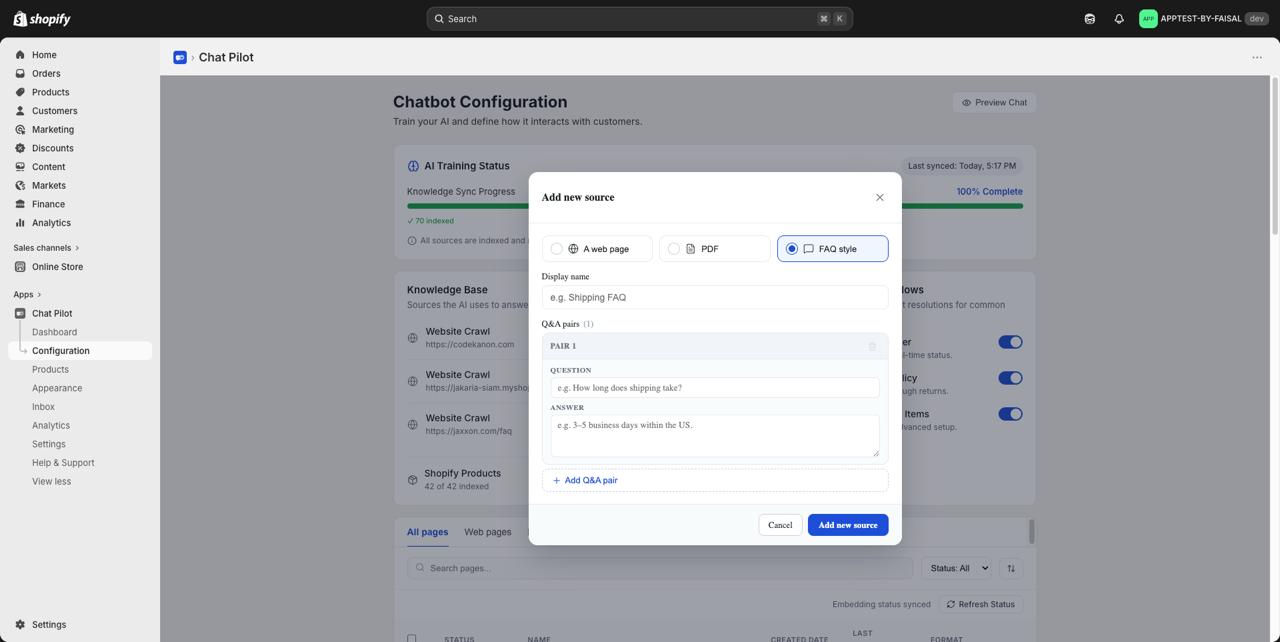Click the Cancel button
Image resolution: width=1280 pixels, height=642 pixels.
click(x=780, y=525)
